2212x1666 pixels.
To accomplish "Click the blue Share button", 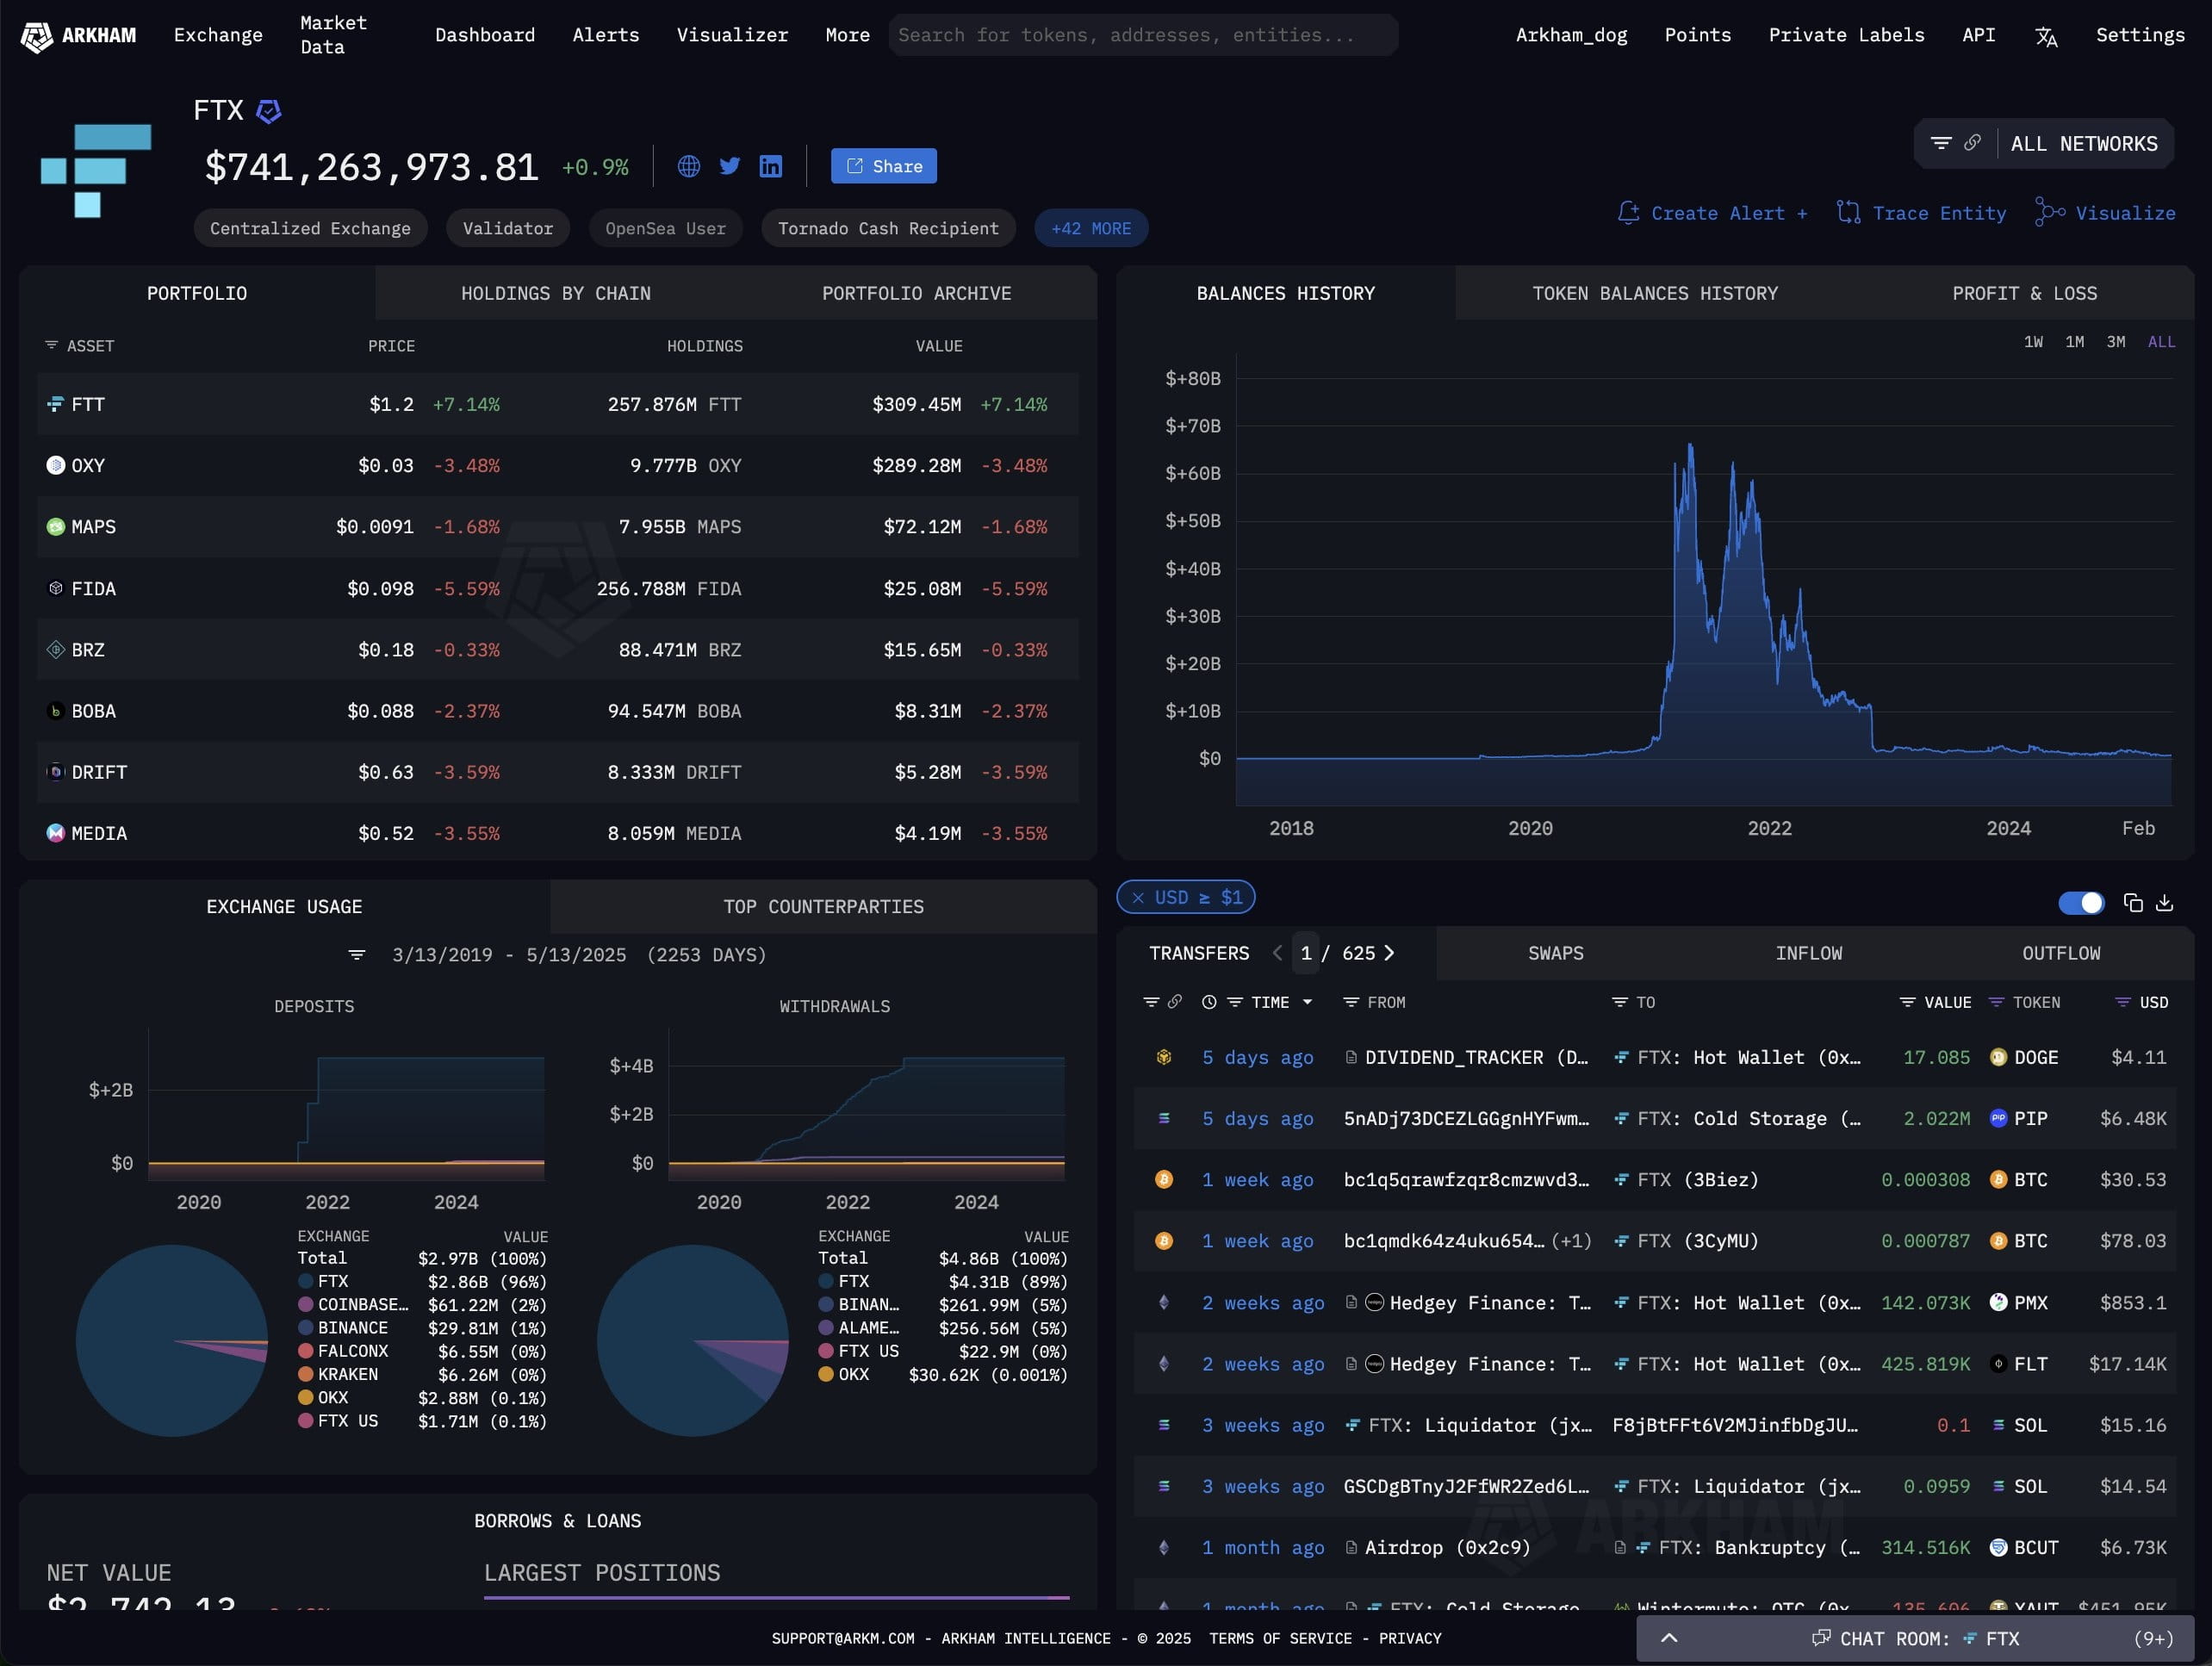I will (883, 166).
